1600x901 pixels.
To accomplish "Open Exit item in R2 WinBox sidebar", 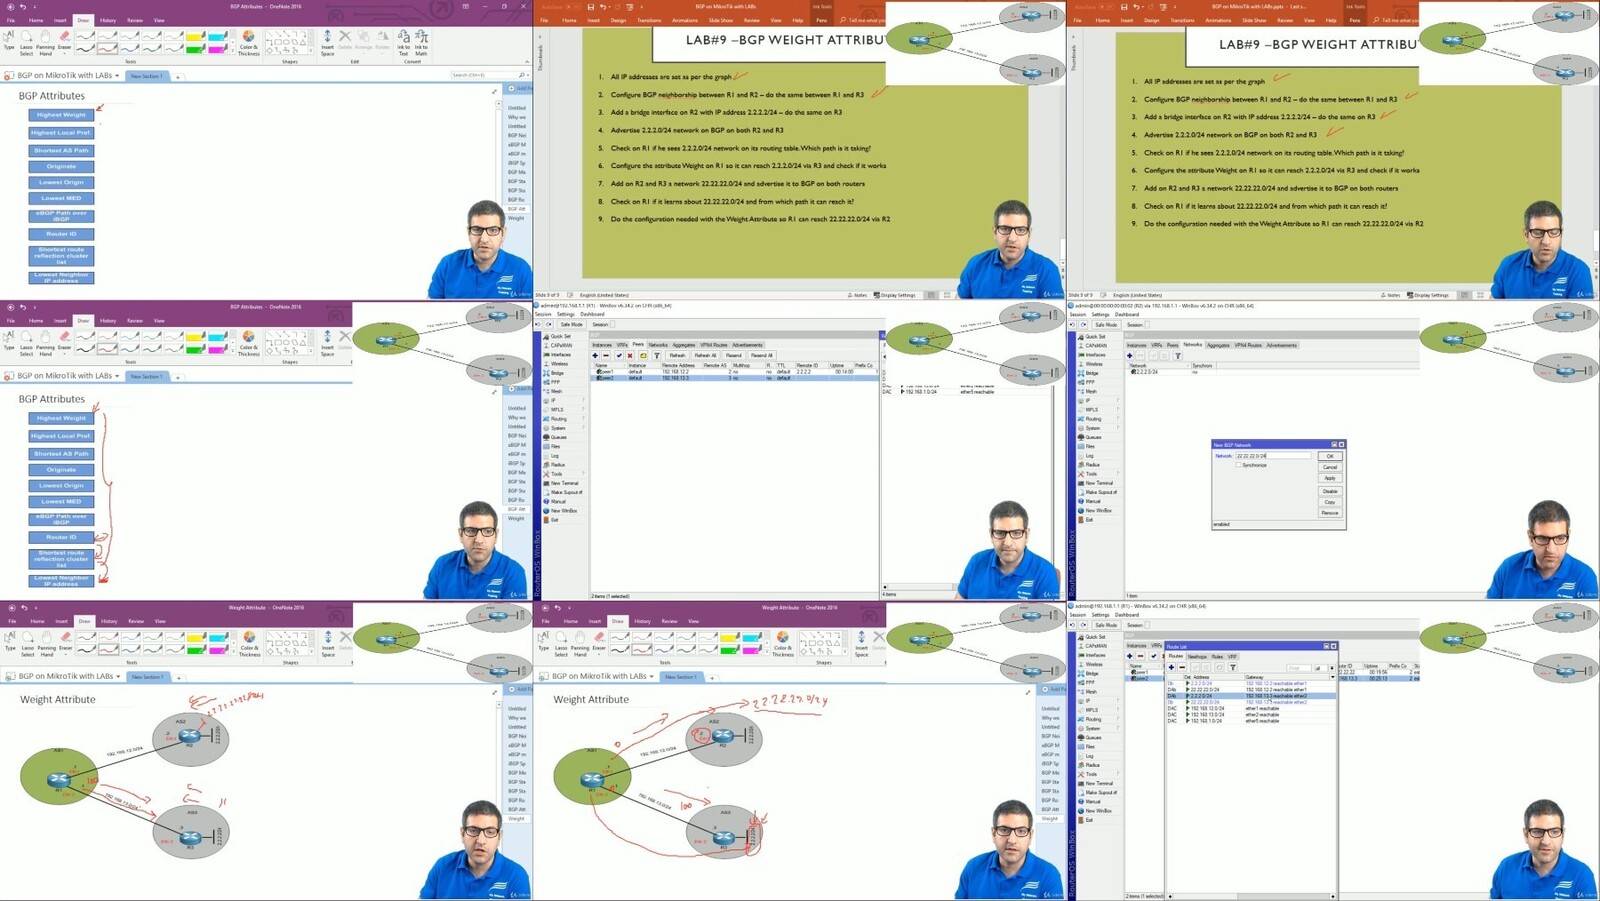I will pyautogui.click(x=1084, y=519).
